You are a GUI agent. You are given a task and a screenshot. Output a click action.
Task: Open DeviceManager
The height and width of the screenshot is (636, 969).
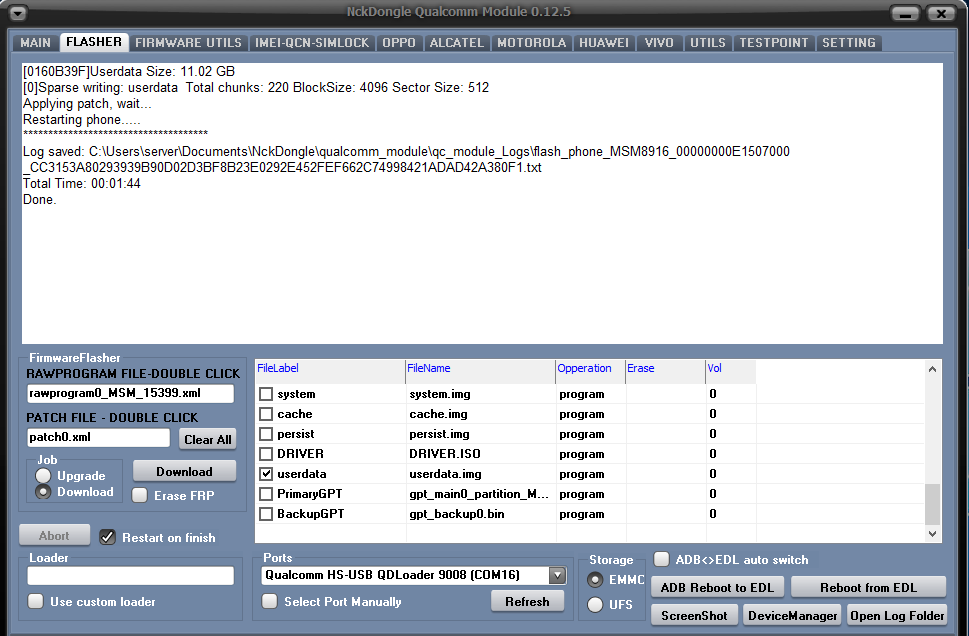[792, 616]
